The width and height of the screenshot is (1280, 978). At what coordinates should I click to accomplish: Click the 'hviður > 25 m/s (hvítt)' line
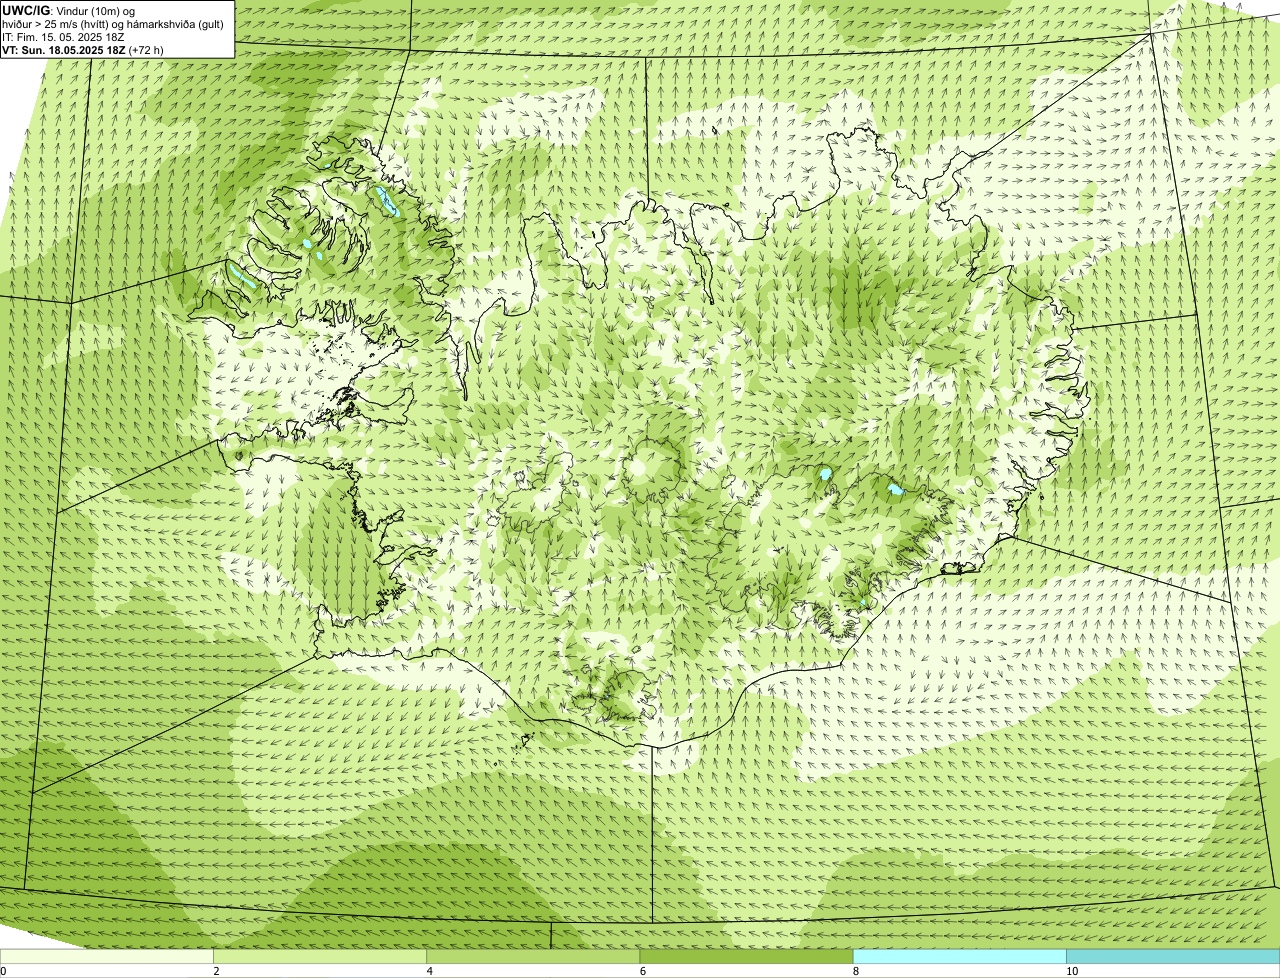point(112,24)
